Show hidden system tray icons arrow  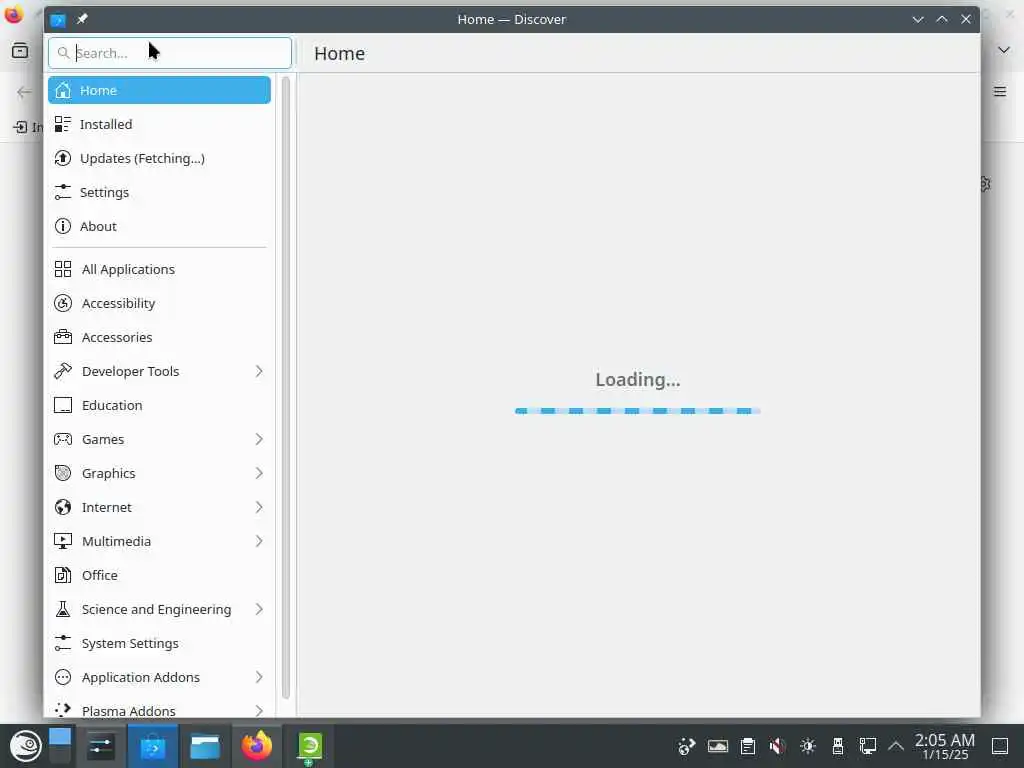(896, 746)
